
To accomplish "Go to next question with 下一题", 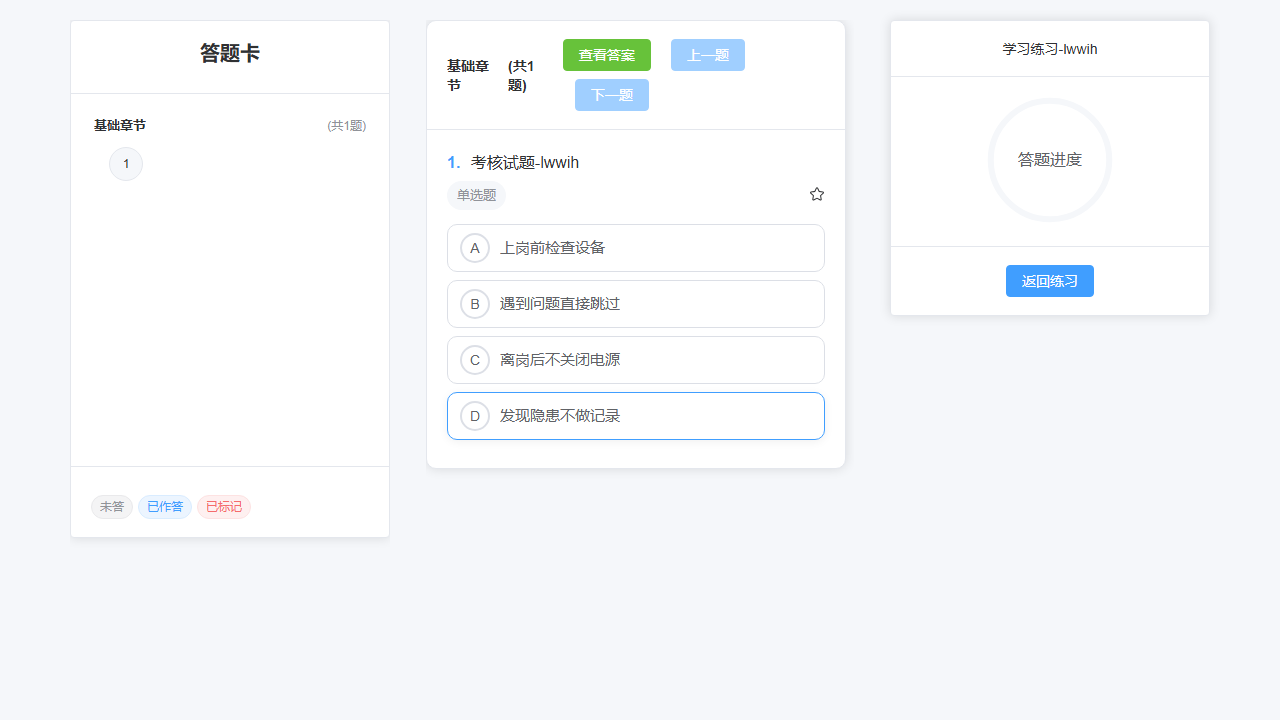I will pos(612,95).
